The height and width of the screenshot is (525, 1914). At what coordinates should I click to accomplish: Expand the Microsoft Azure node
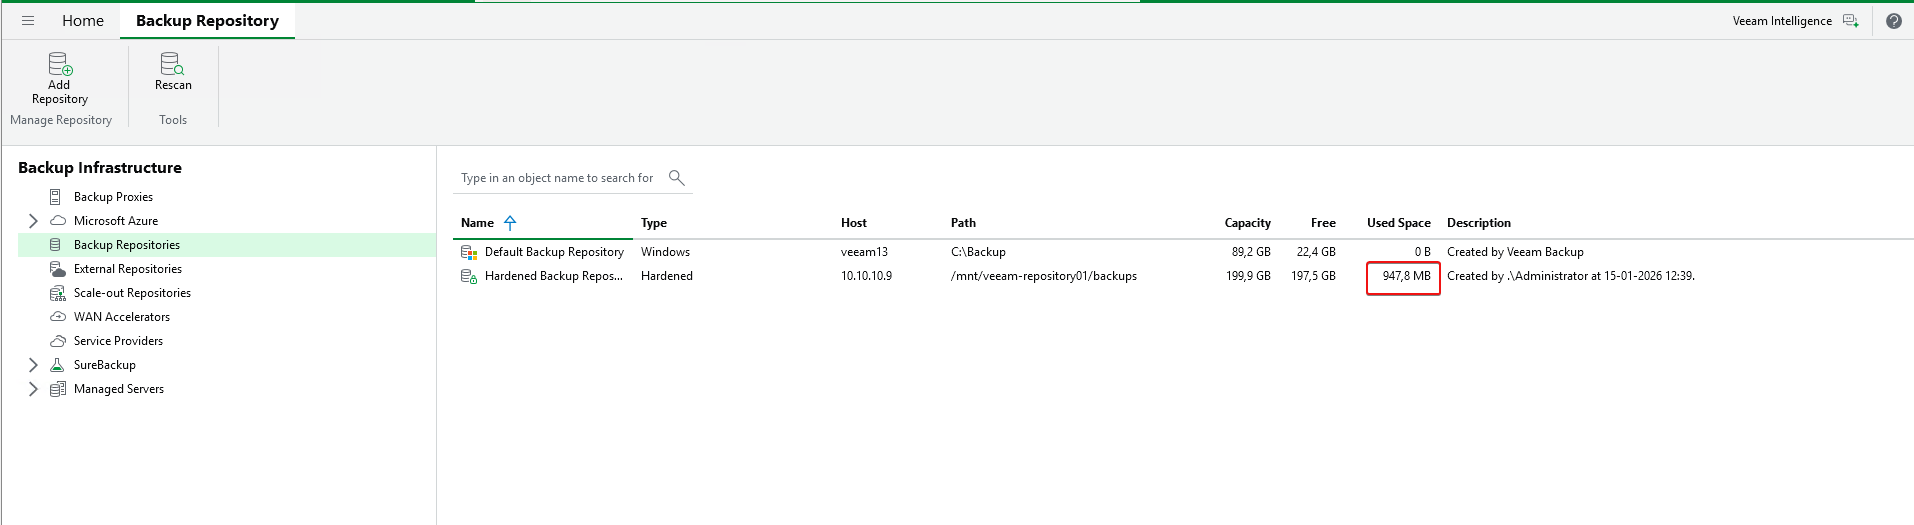click(33, 221)
